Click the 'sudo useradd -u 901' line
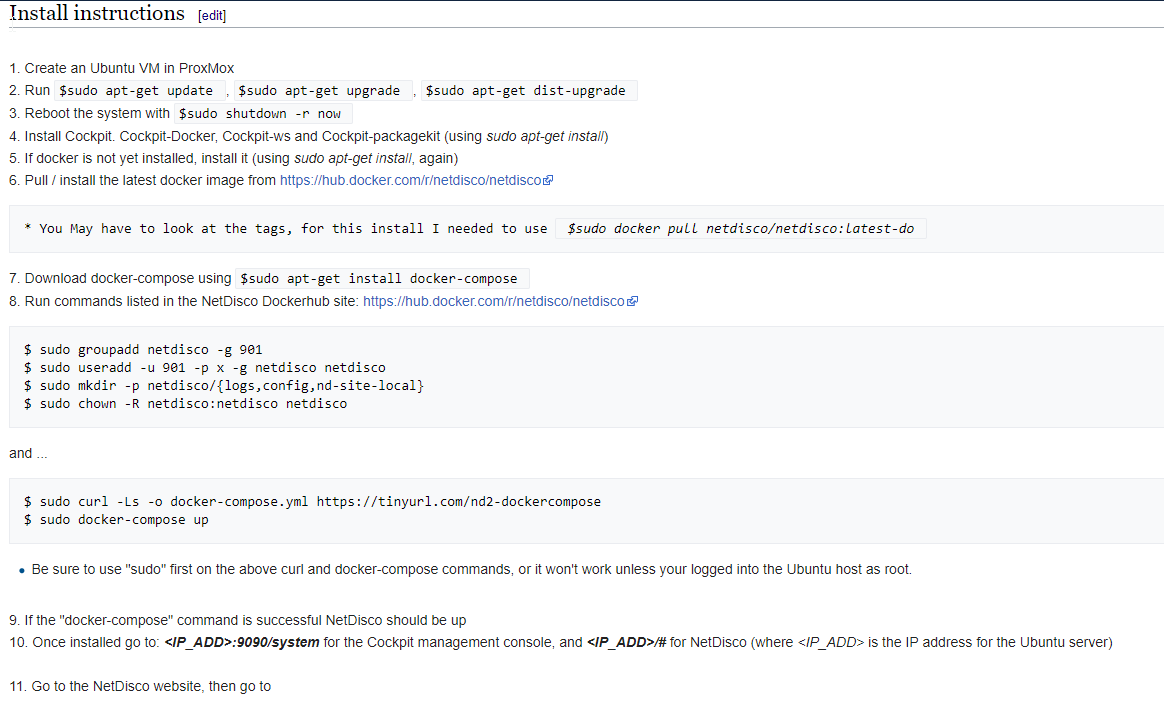Screen dimensions: 1164x705 (205, 367)
